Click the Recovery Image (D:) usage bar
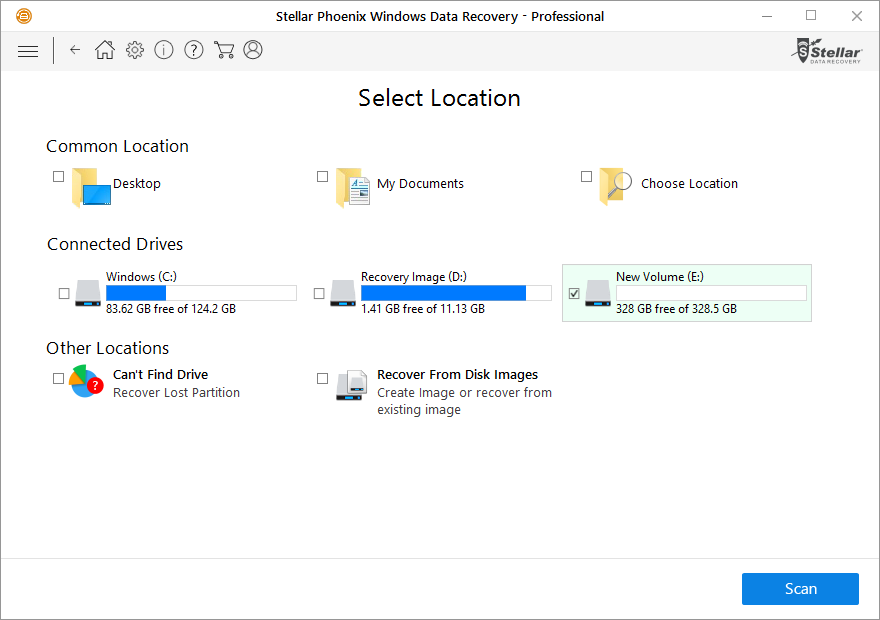 pyautogui.click(x=456, y=293)
